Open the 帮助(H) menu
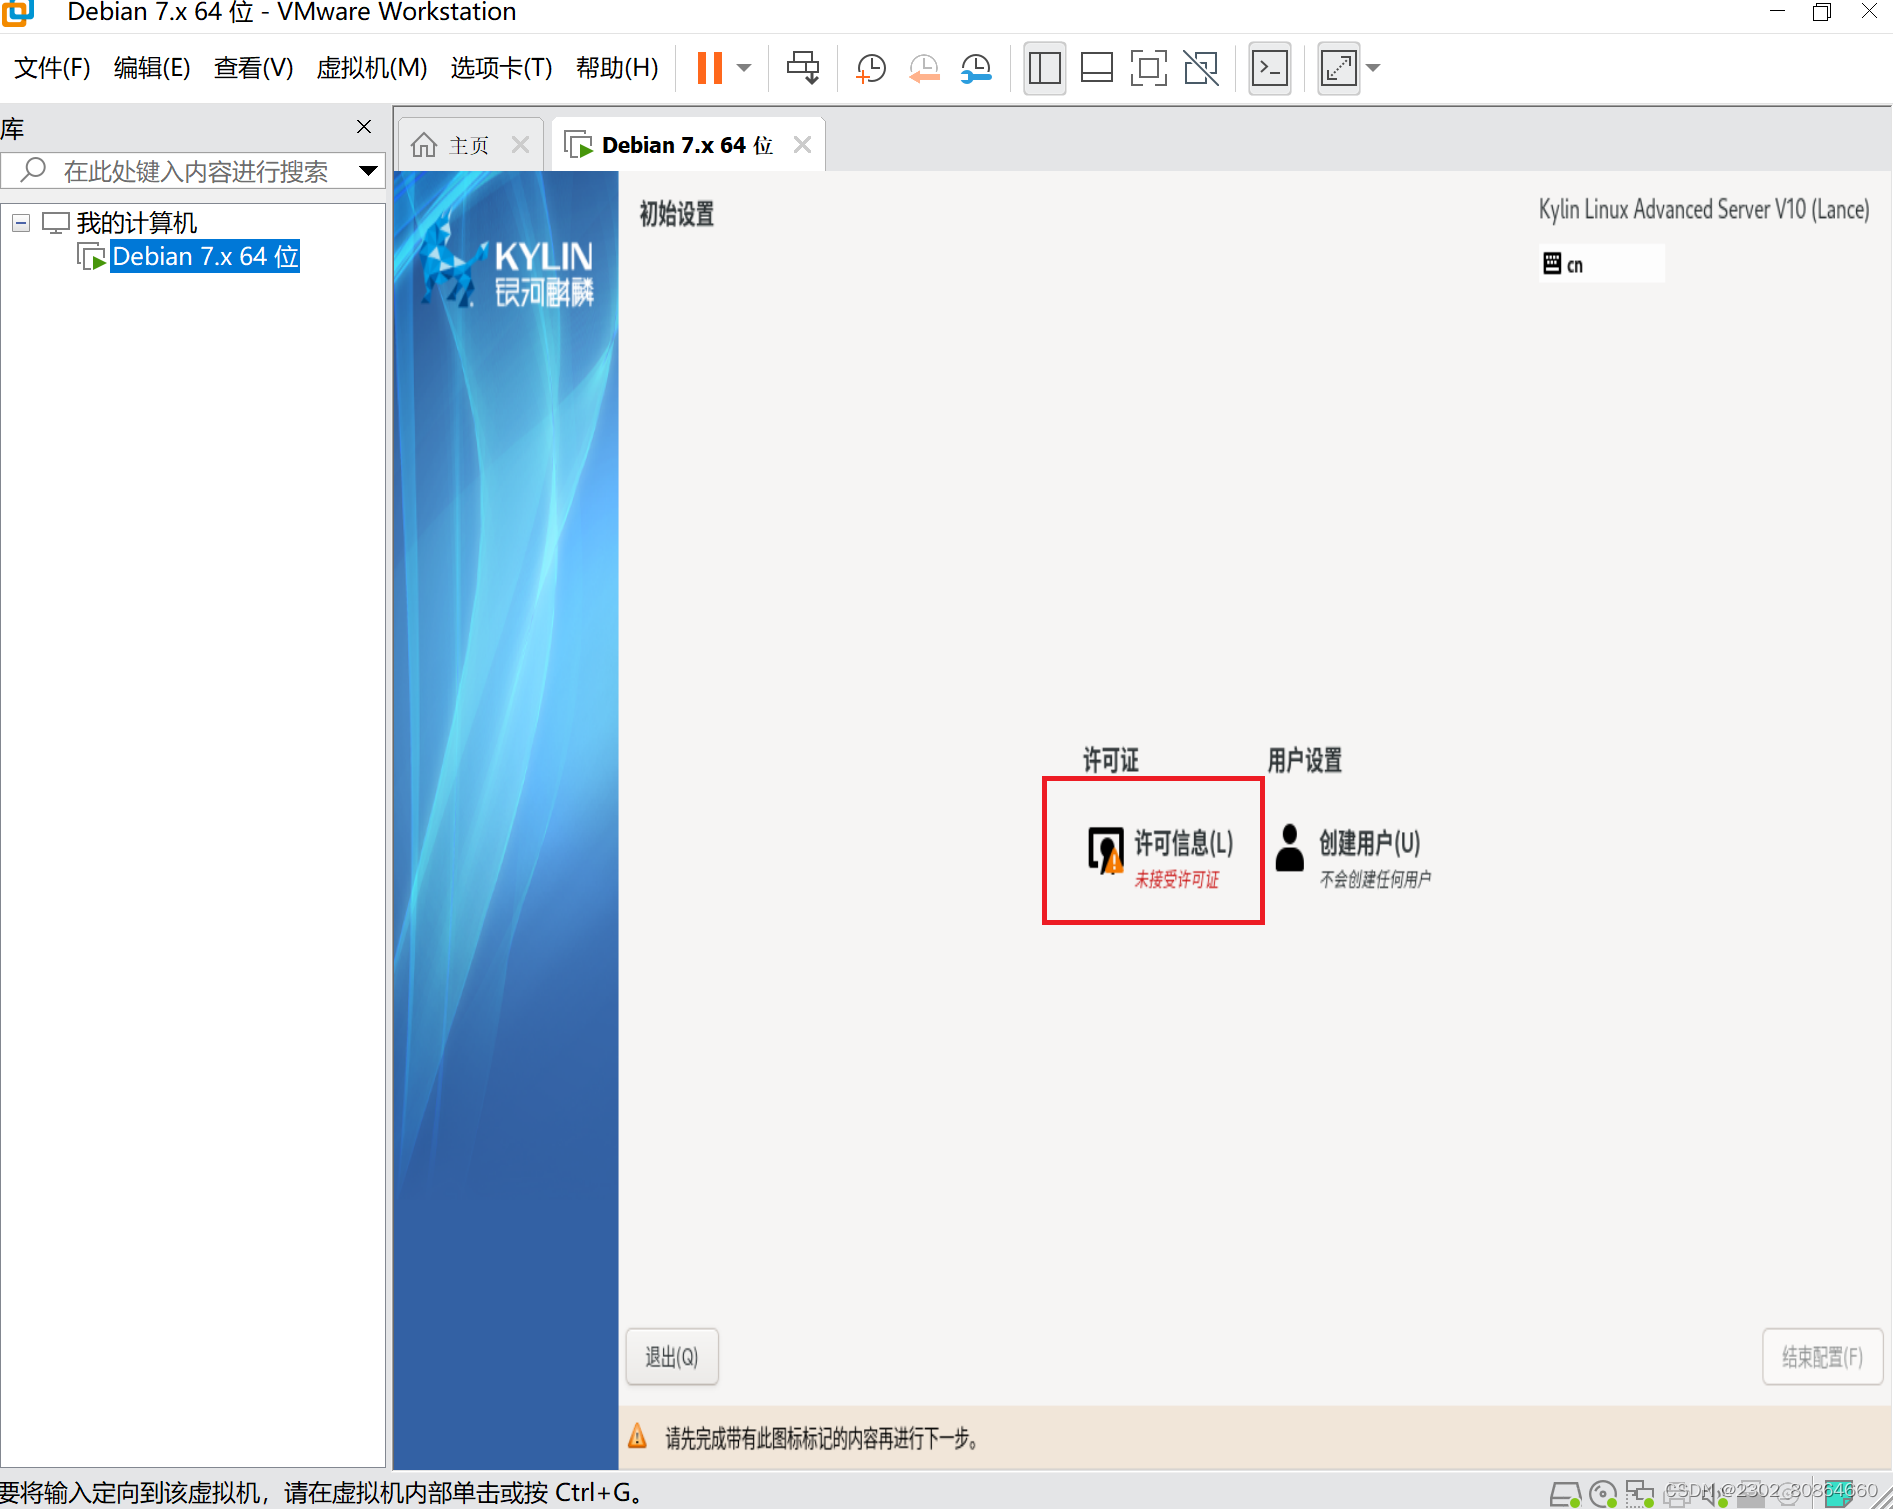 [x=617, y=68]
